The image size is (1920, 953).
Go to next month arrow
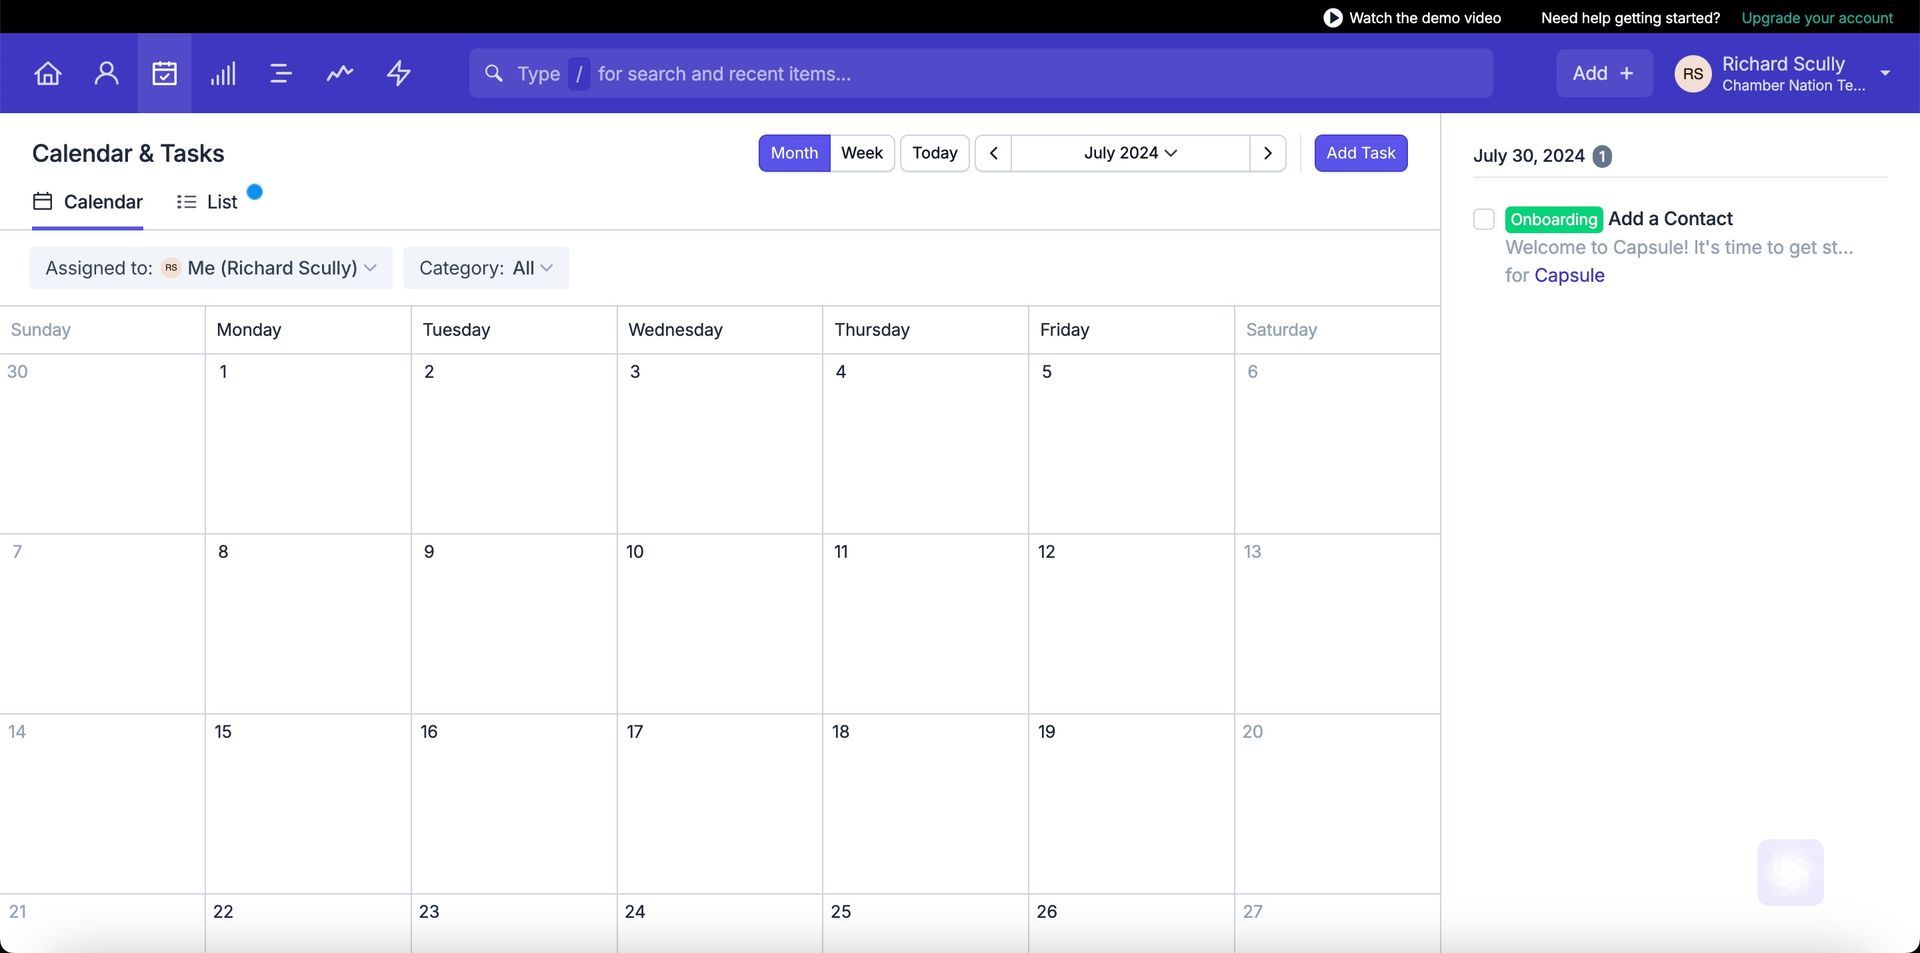point(1268,153)
